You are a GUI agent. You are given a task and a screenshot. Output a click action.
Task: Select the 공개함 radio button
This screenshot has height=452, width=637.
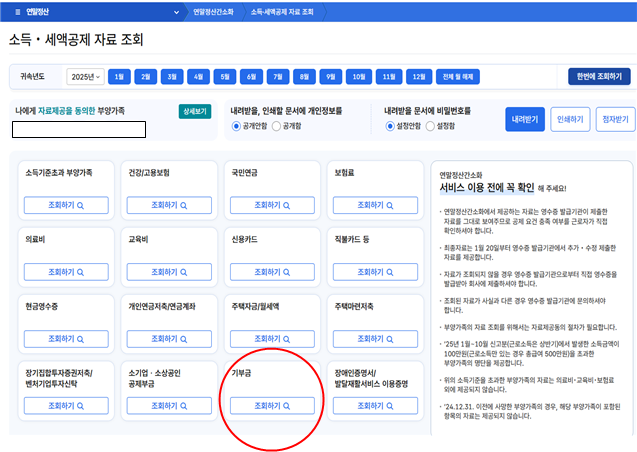281,126
